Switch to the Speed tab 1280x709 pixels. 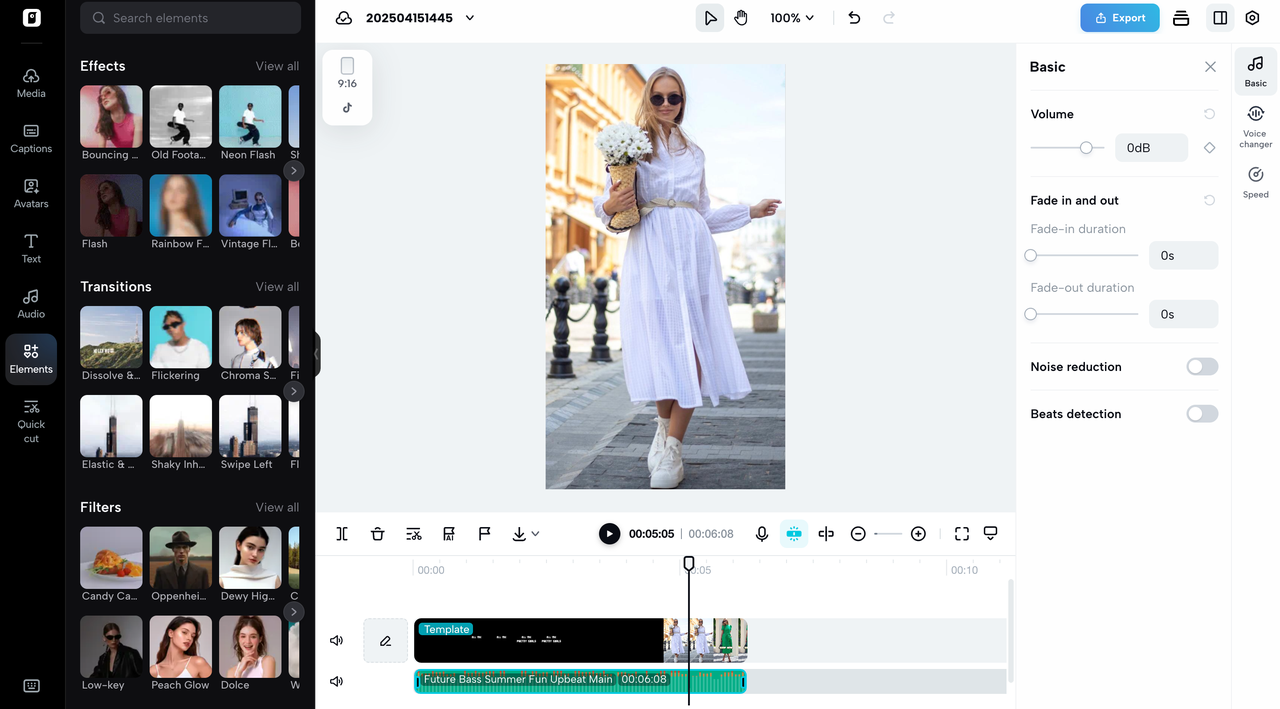(x=1256, y=182)
